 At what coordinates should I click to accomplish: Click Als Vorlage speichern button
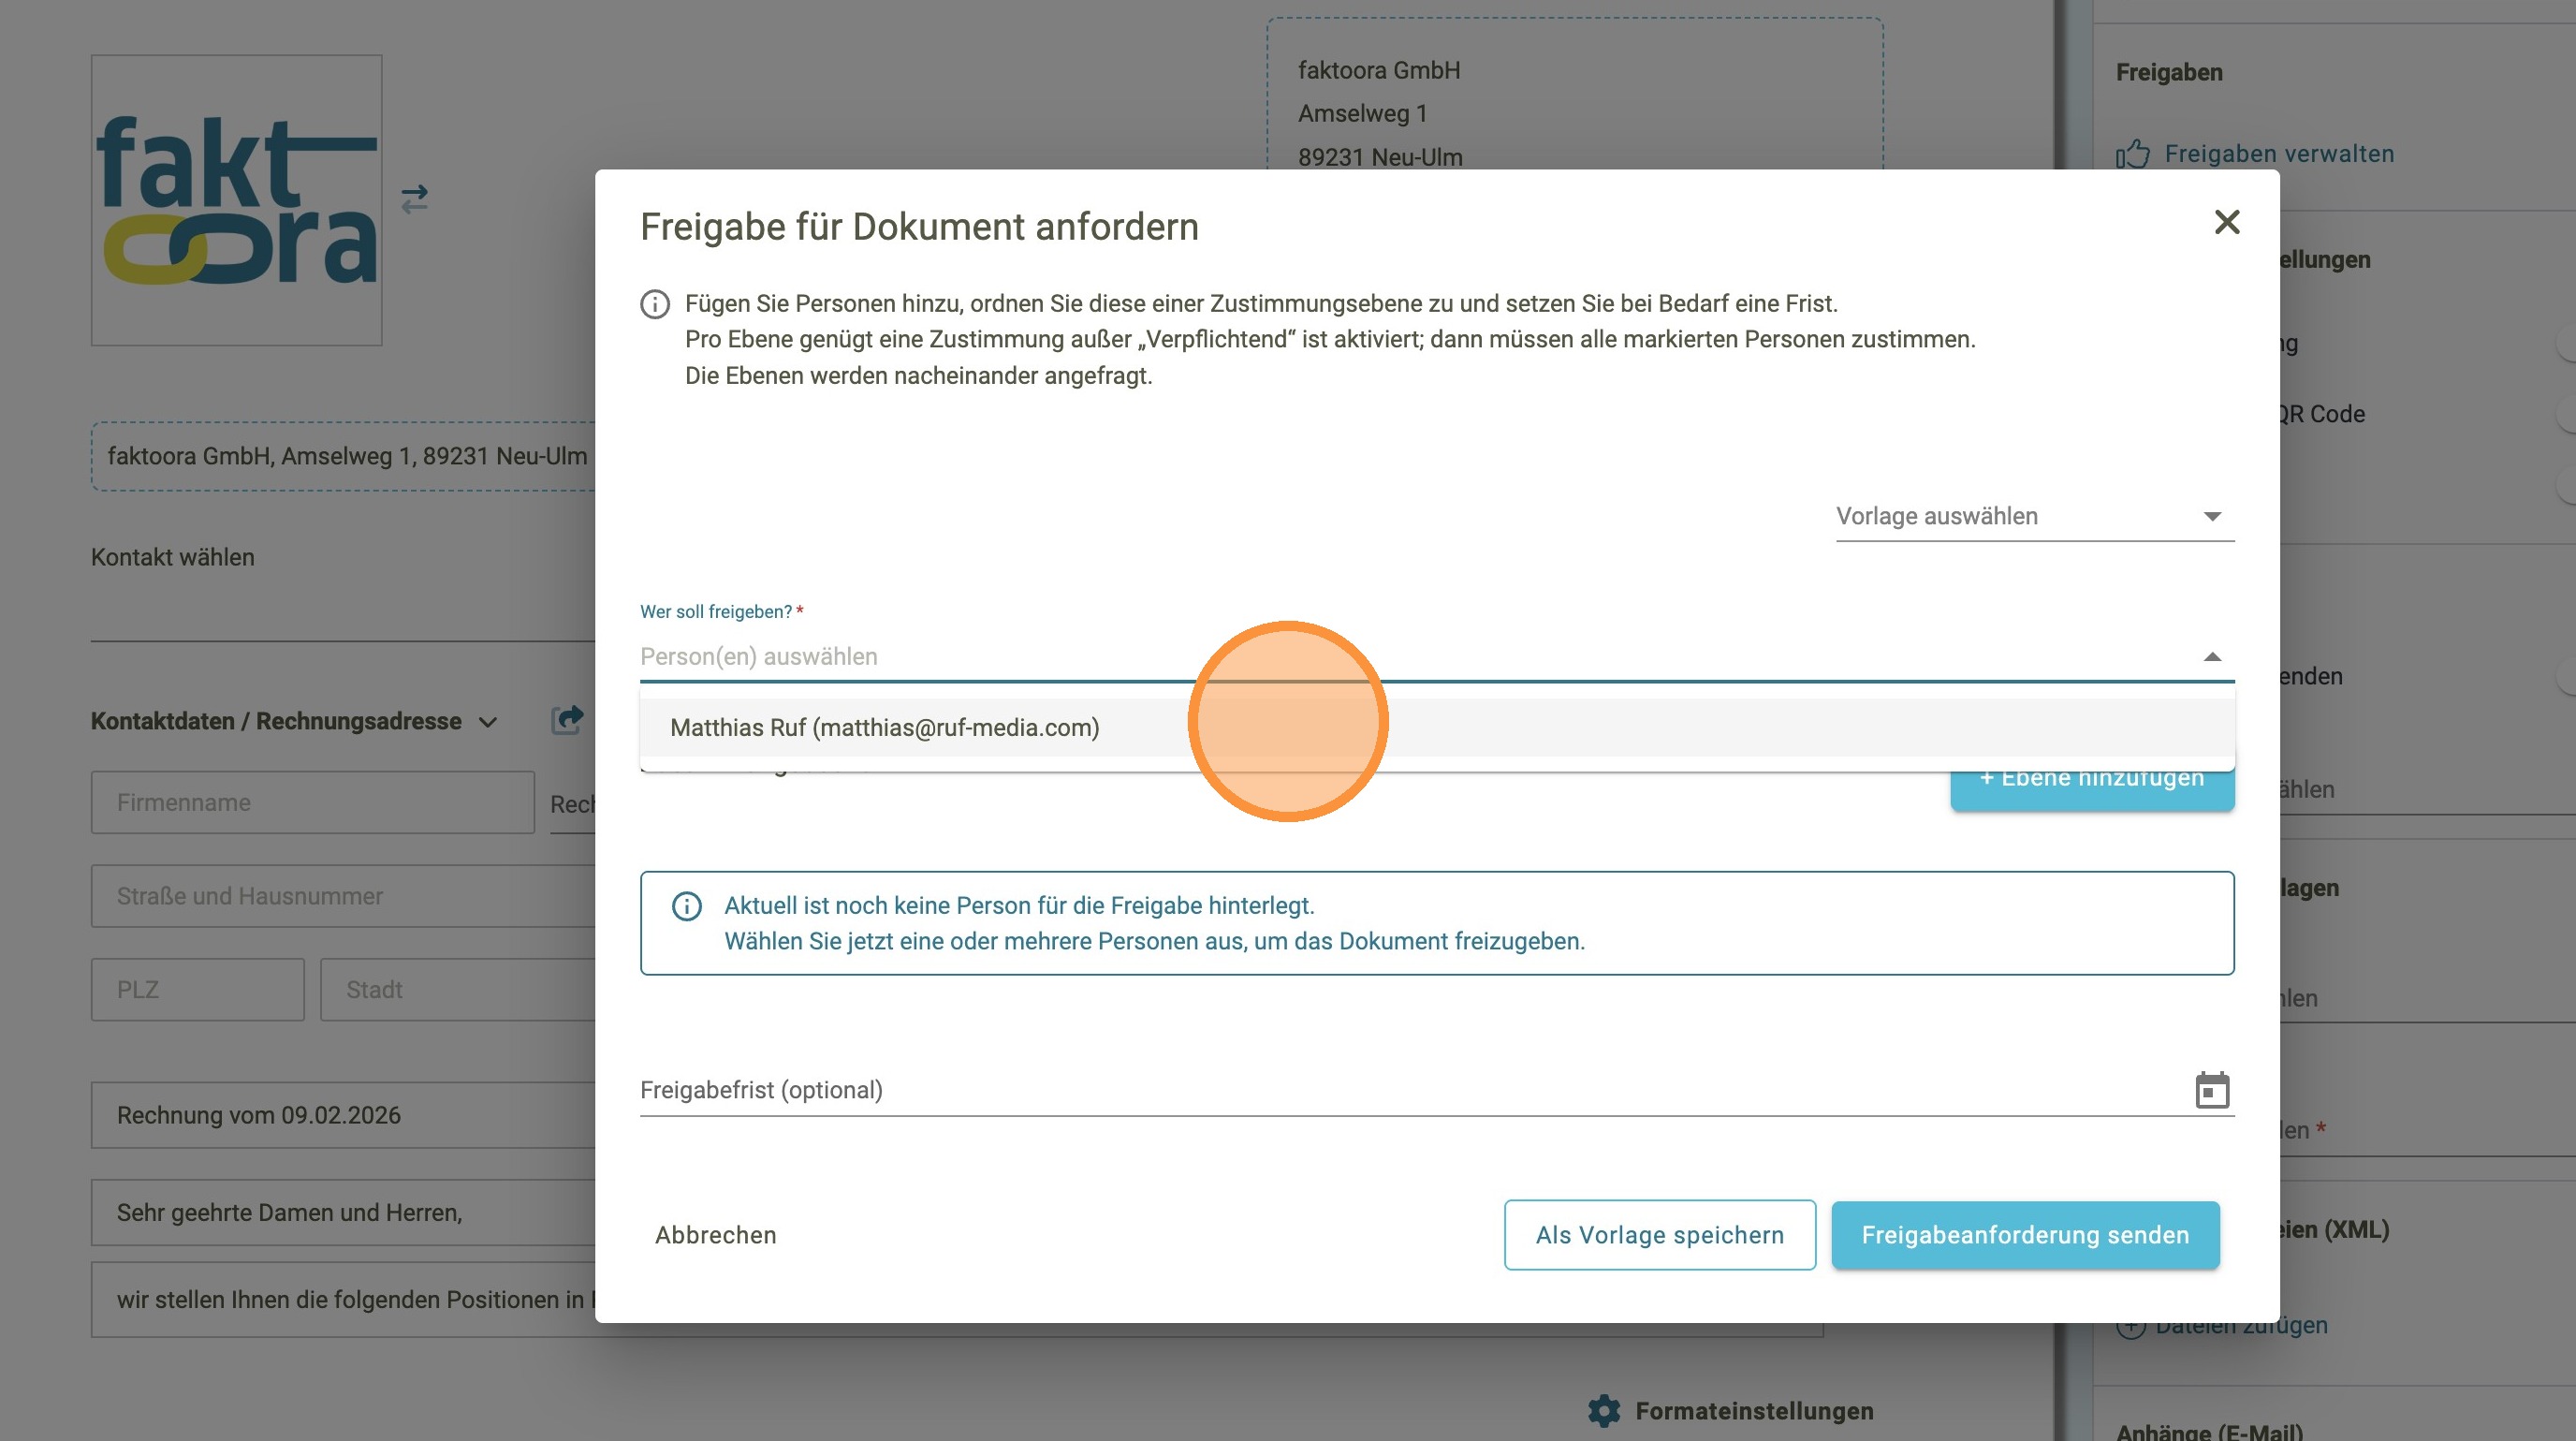pyautogui.click(x=1659, y=1235)
